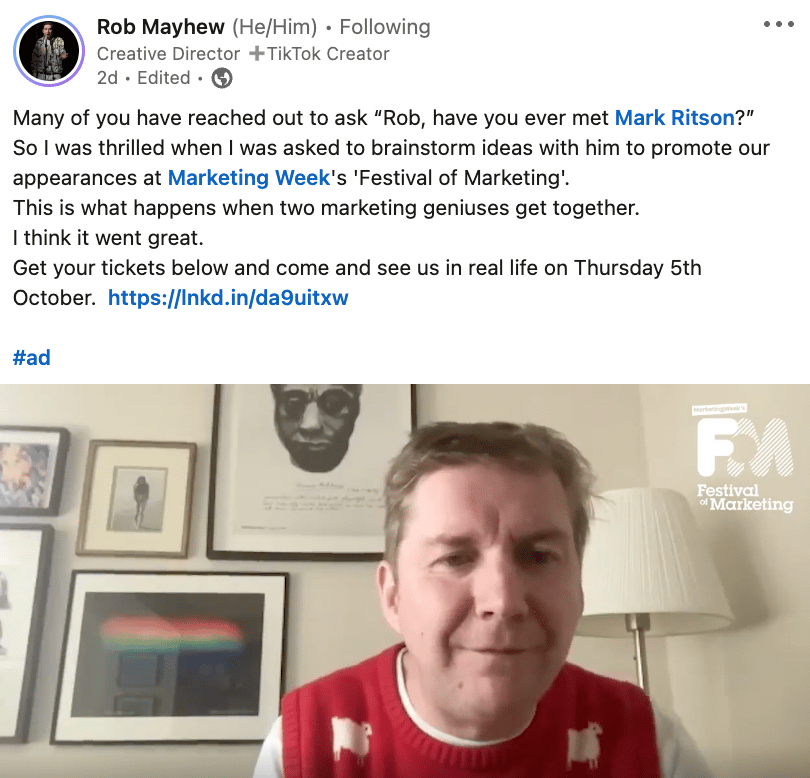
Task: Click the globe public visibility icon
Action: pyautogui.click(x=222, y=78)
